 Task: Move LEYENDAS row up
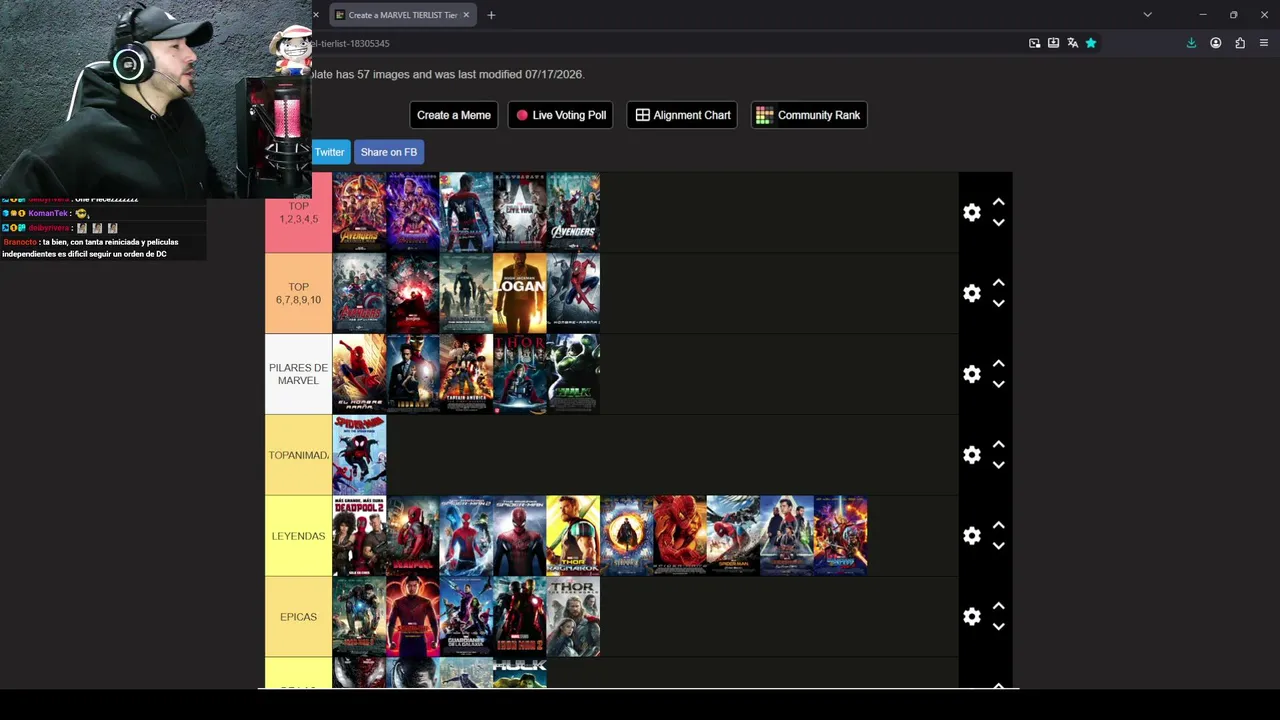pos(998,526)
